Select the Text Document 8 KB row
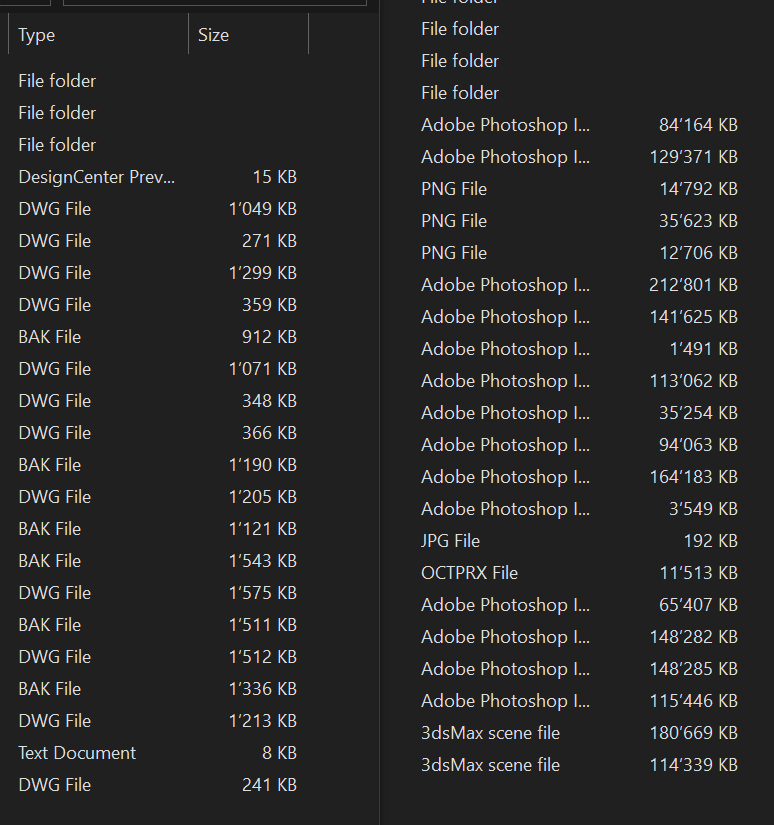Screen dimensions: 774x825 tap(77, 753)
